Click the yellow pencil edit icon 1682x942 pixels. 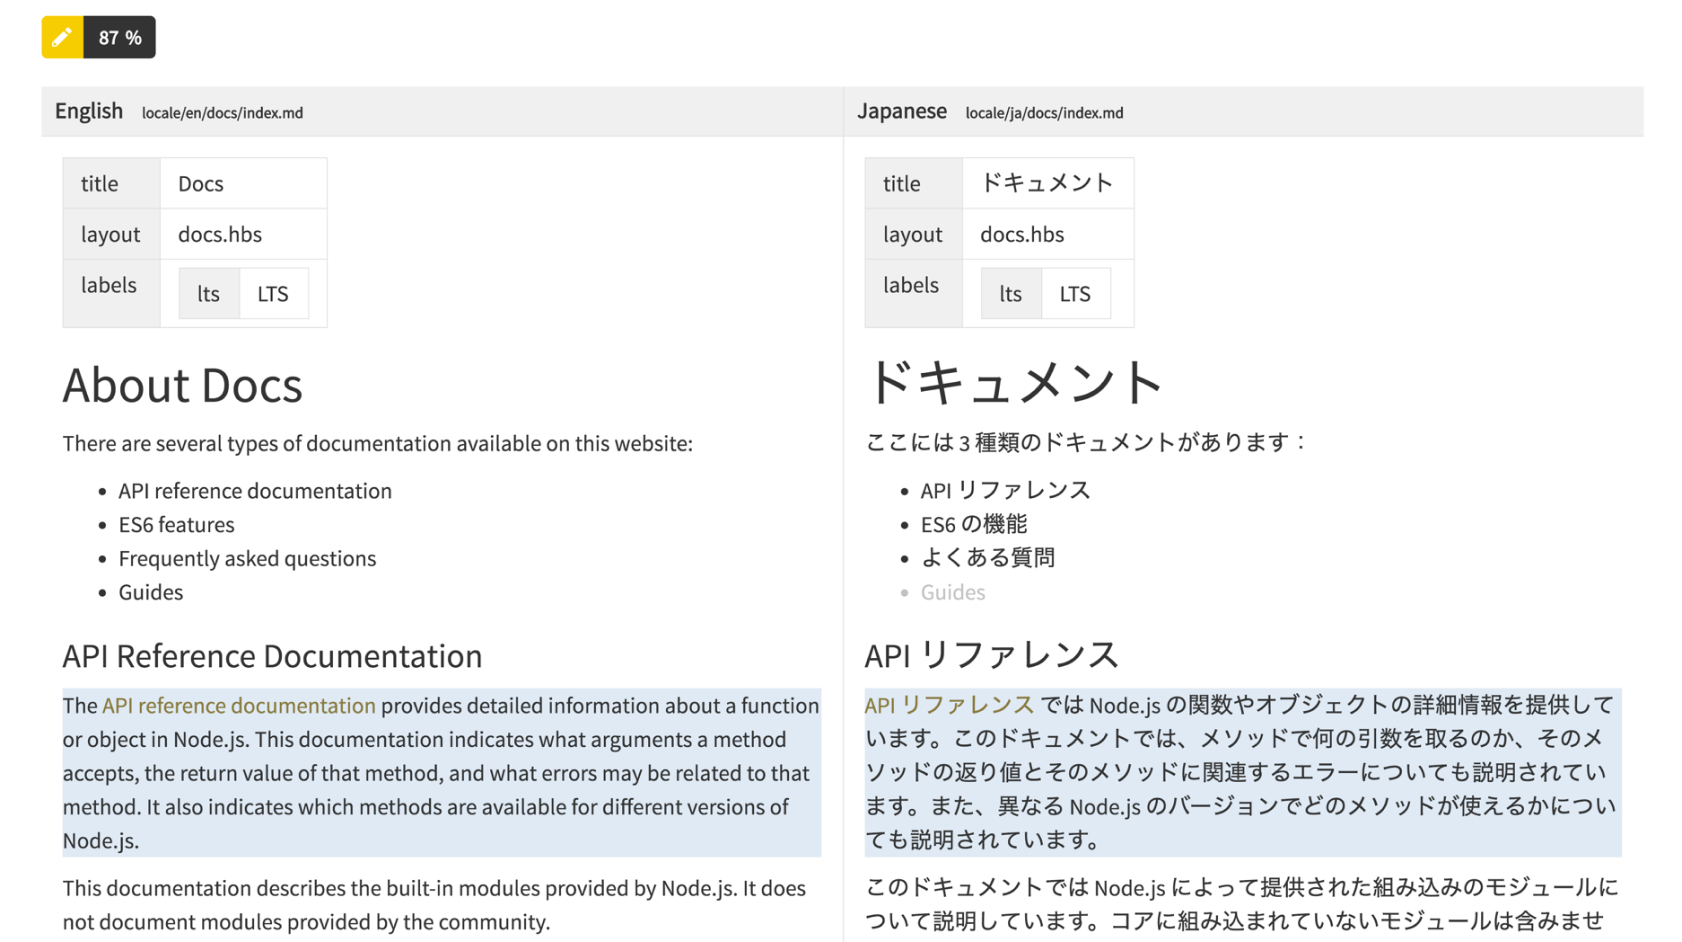[61, 37]
